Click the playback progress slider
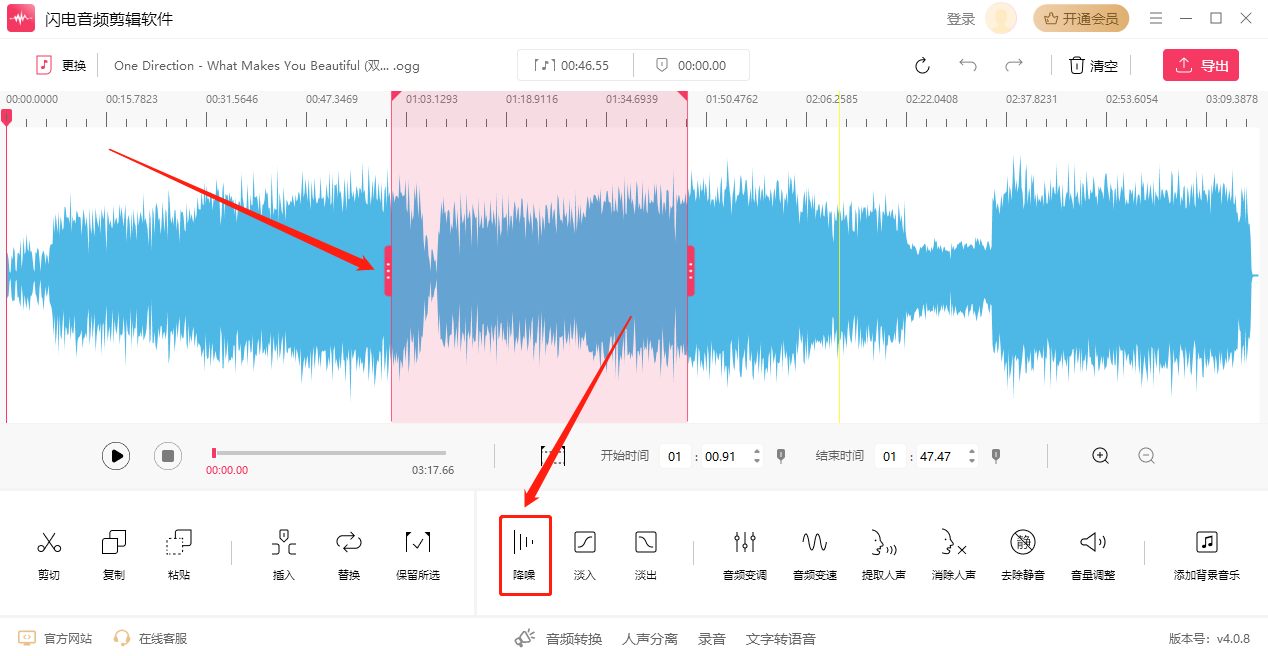This screenshot has width=1268, height=656. tap(329, 453)
